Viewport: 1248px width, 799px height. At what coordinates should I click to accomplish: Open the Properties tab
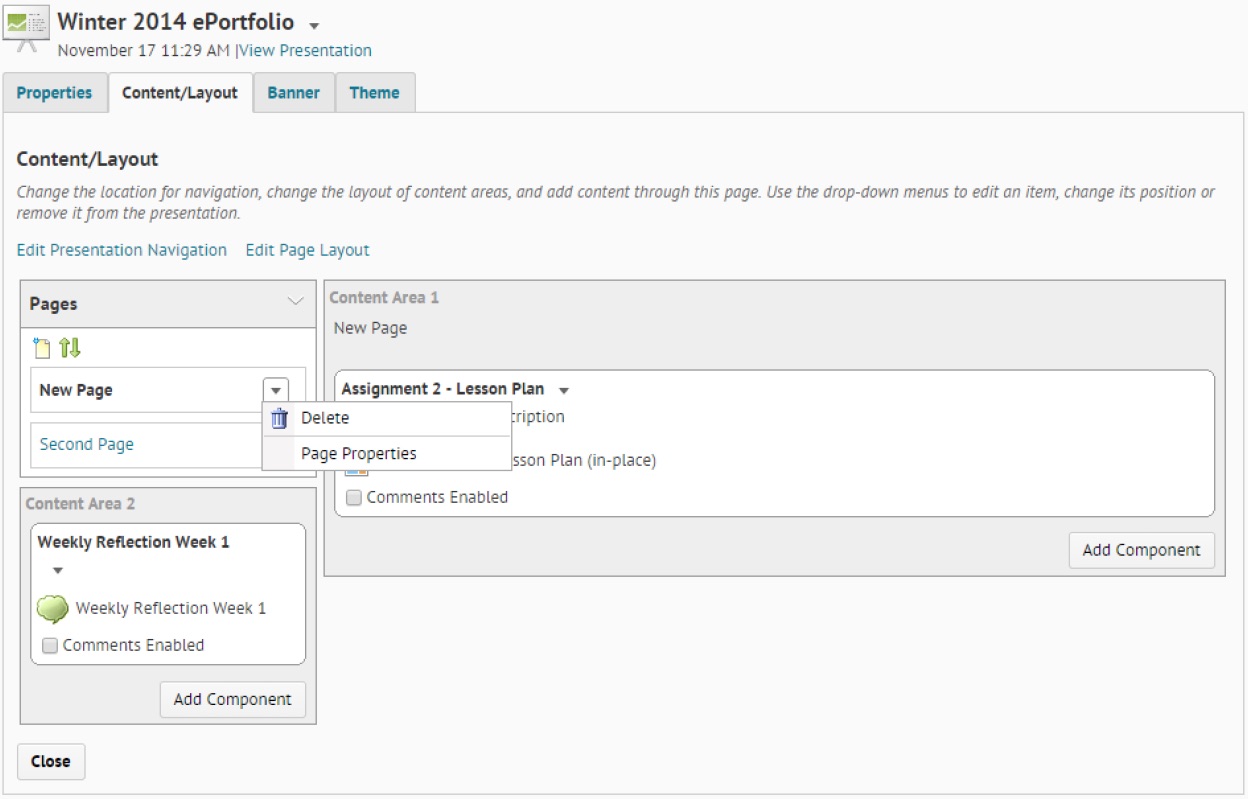tap(54, 93)
